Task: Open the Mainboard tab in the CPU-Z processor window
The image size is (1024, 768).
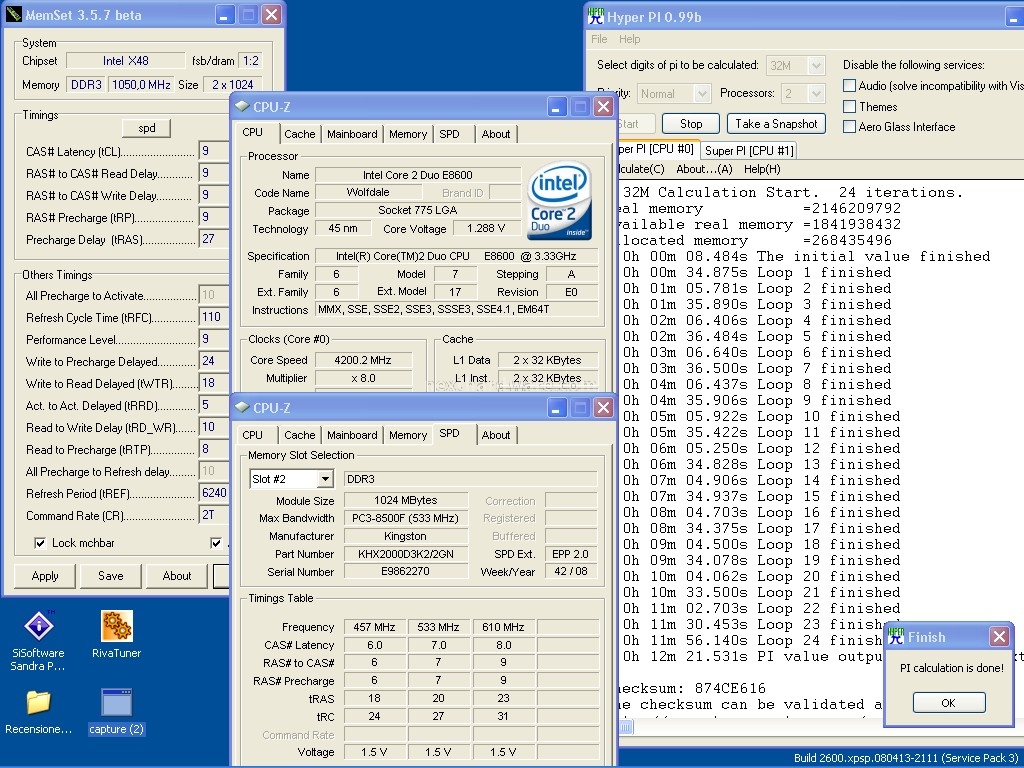Action: tap(352, 134)
